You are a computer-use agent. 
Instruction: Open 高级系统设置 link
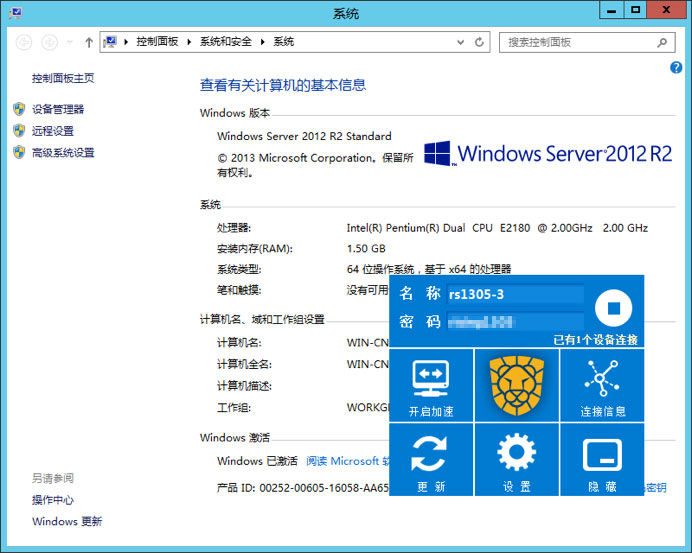tap(63, 153)
